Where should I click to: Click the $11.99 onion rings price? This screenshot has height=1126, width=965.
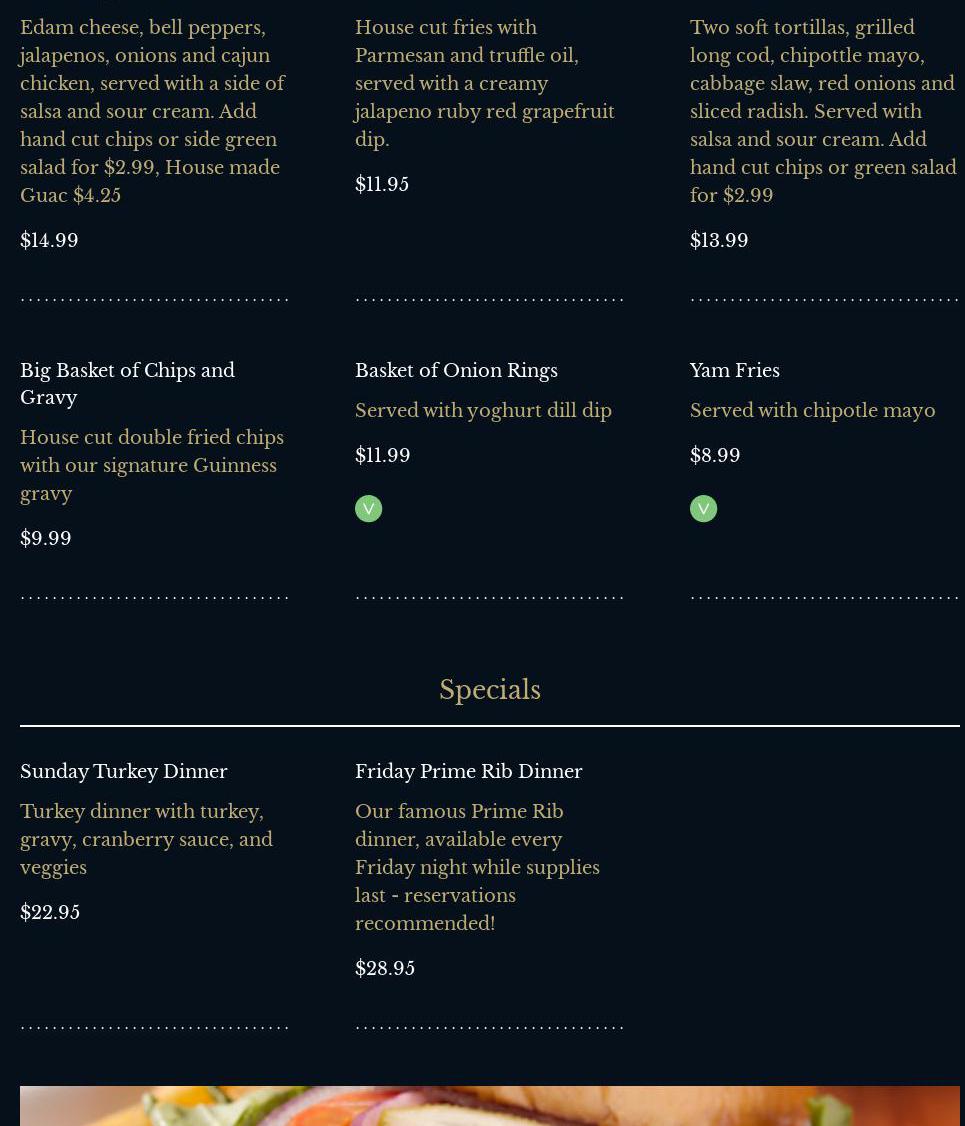pyautogui.click(x=383, y=455)
